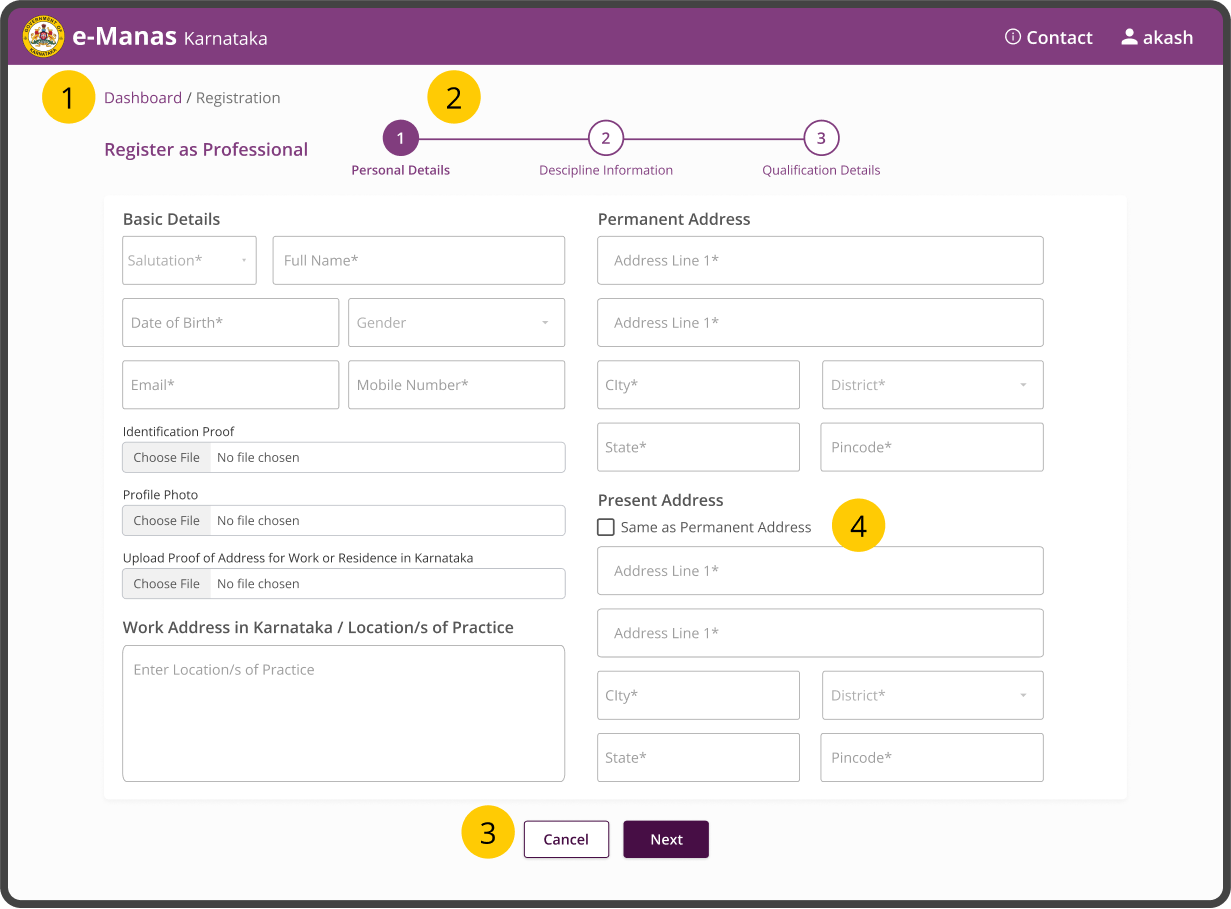Click the Contact info icon
The image size is (1231, 909).
1013,37
